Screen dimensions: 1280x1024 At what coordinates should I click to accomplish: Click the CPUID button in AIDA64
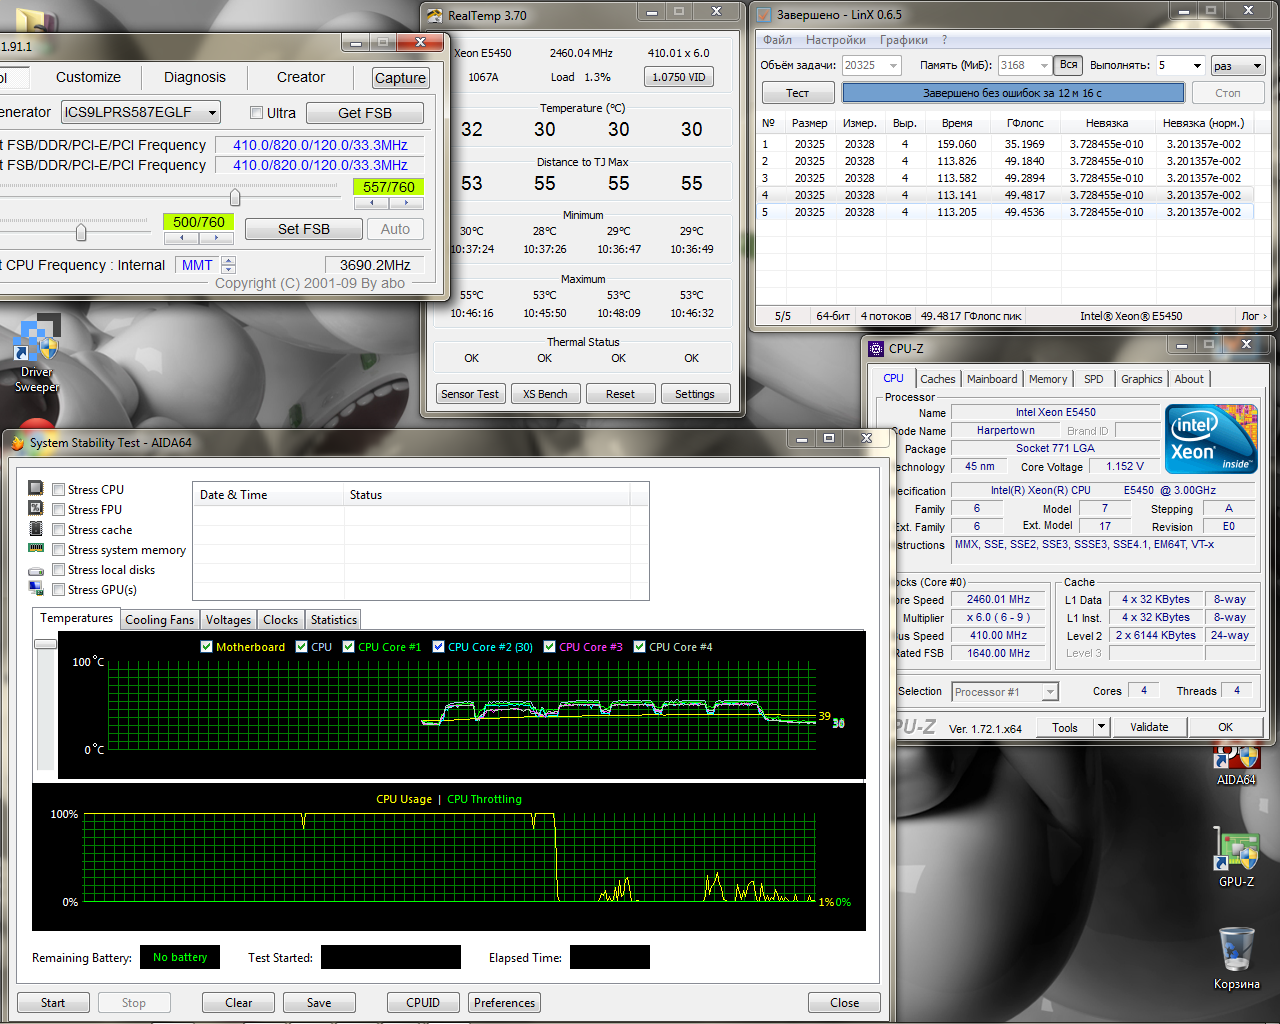pyautogui.click(x=423, y=1002)
